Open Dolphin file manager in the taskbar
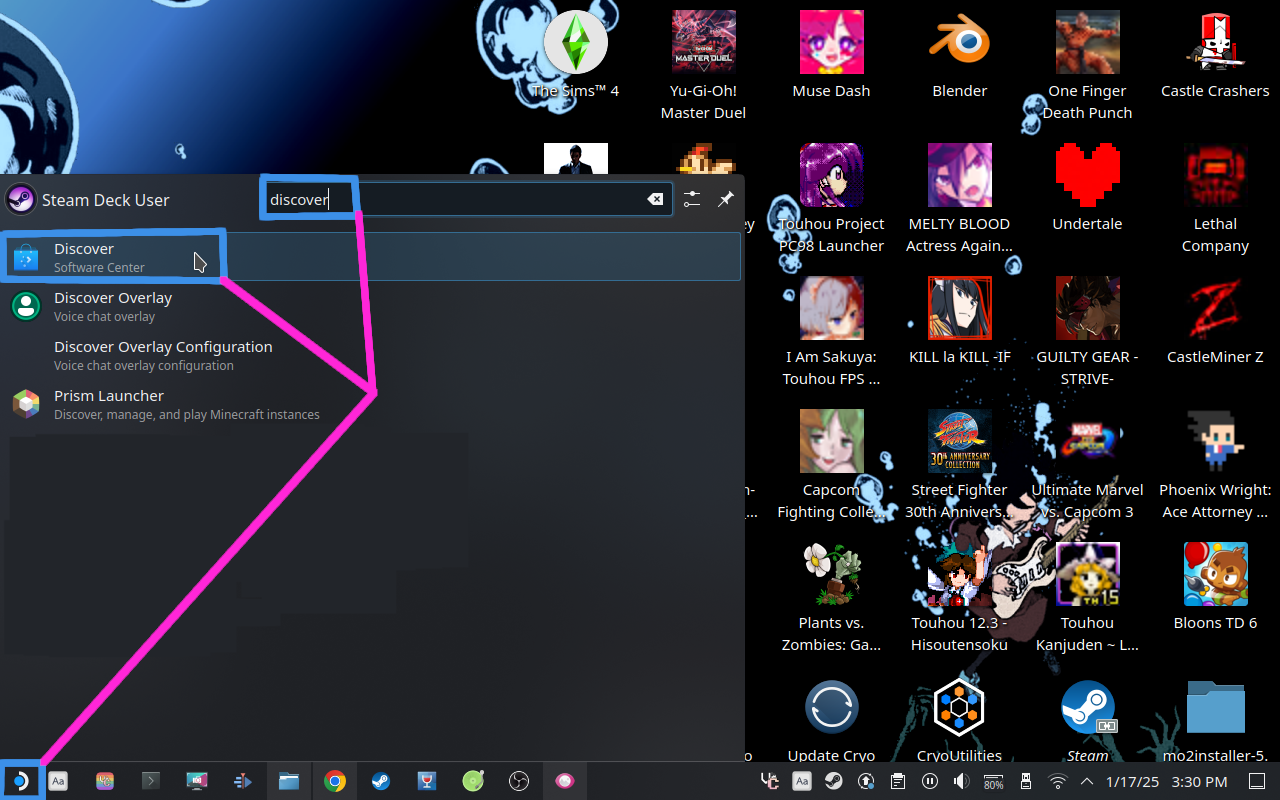Screen dimensions: 1280x800 (x=289, y=781)
